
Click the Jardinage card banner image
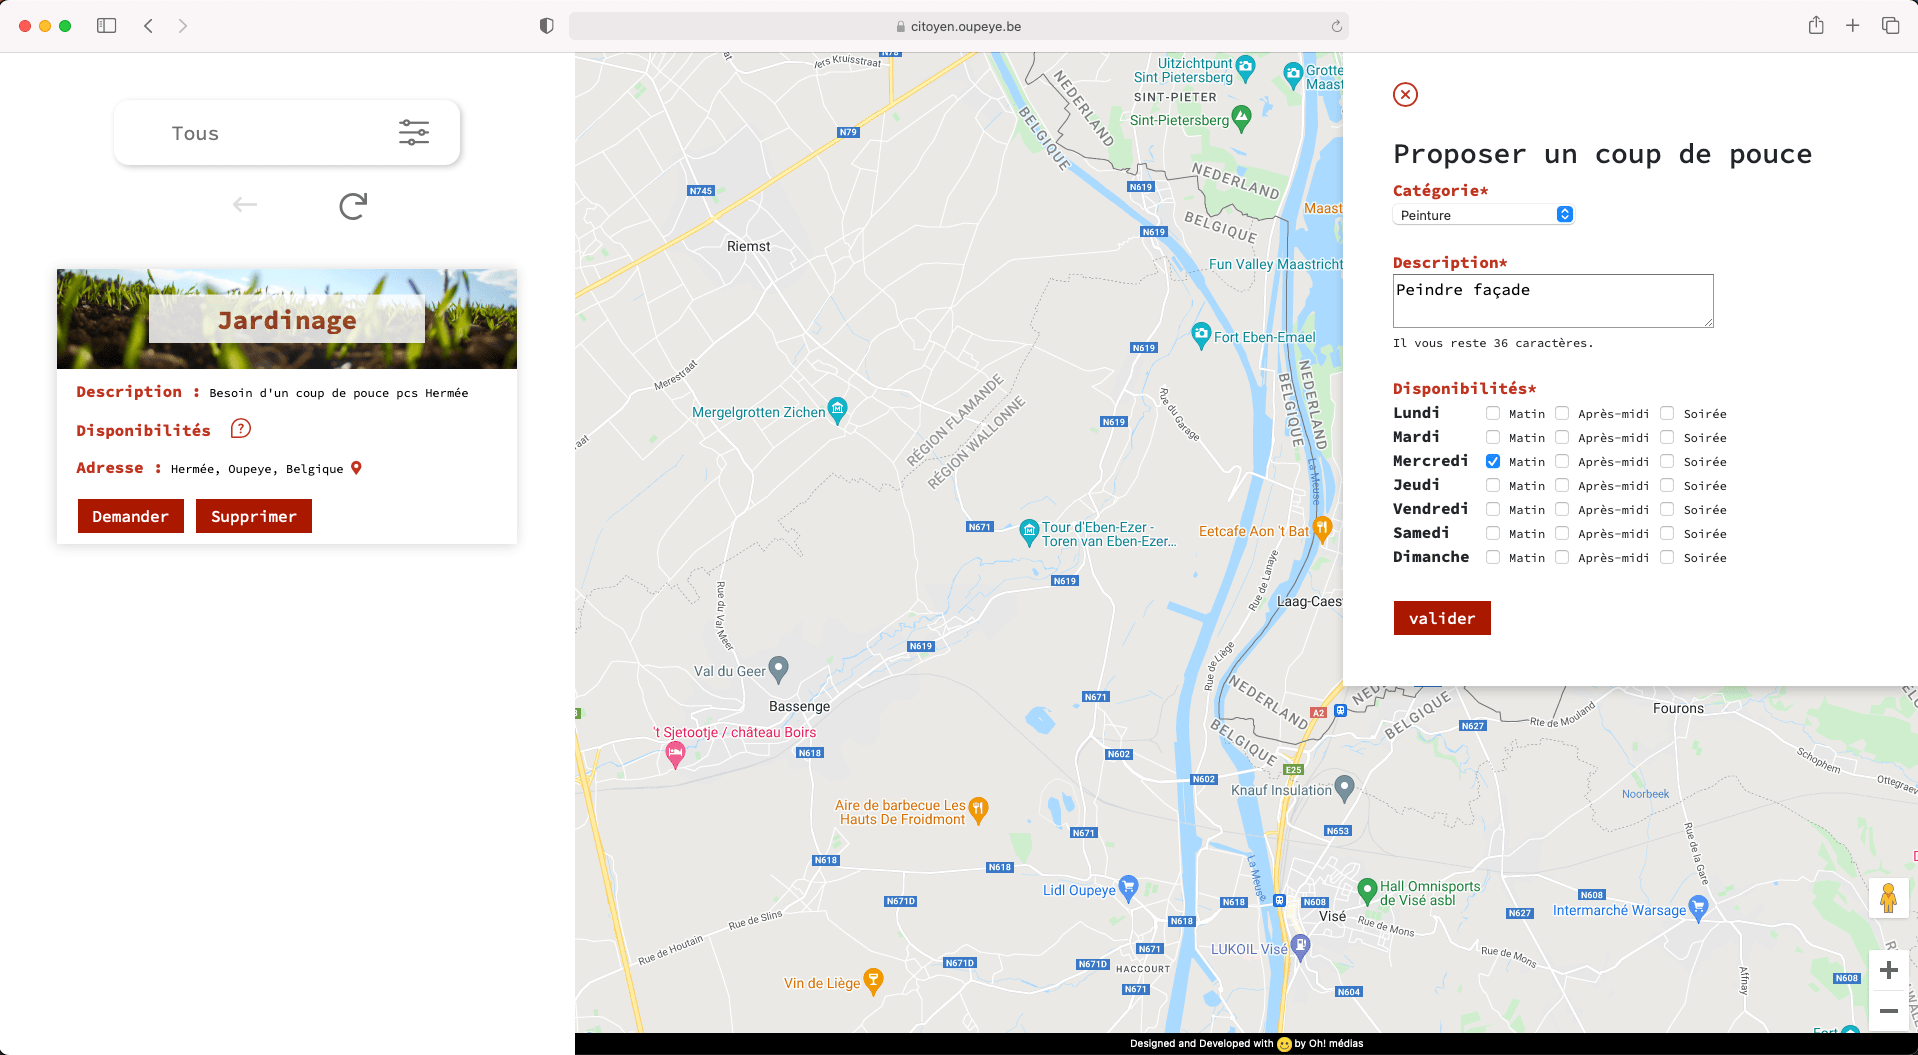click(287, 319)
